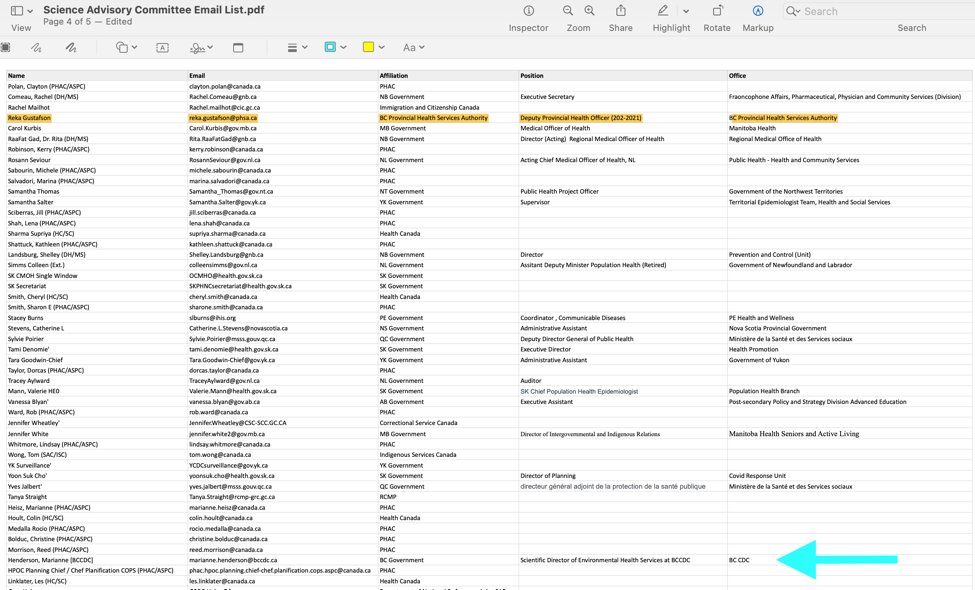Viewport: 975px width, 590px height.
Task: Expand the Shapes dropdown arrow
Action: tap(134, 47)
